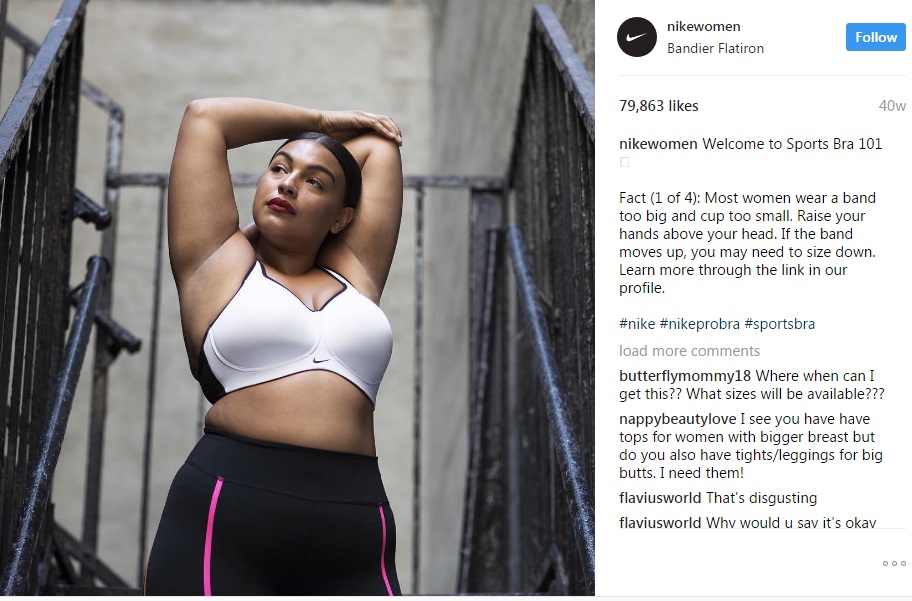This screenshot has height=601, width=912.
Task: Open nappybeautylove's profile
Action: click(678, 419)
